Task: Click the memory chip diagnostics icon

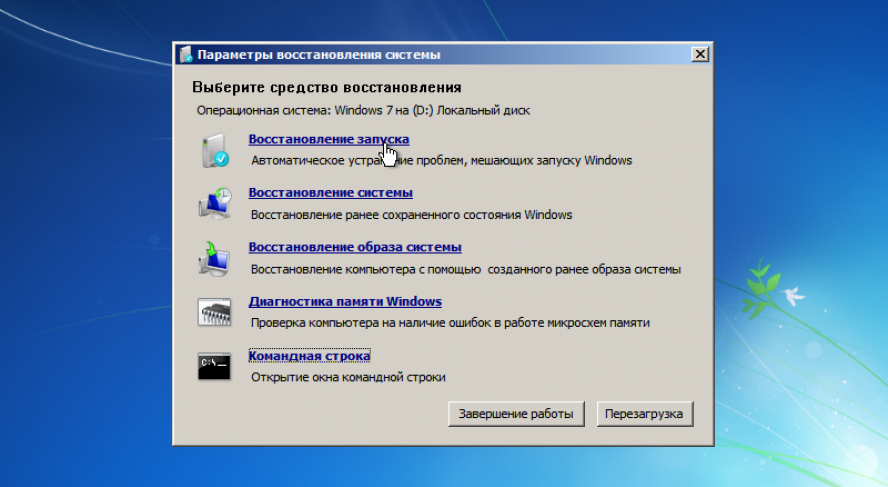Action: click(x=214, y=312)
